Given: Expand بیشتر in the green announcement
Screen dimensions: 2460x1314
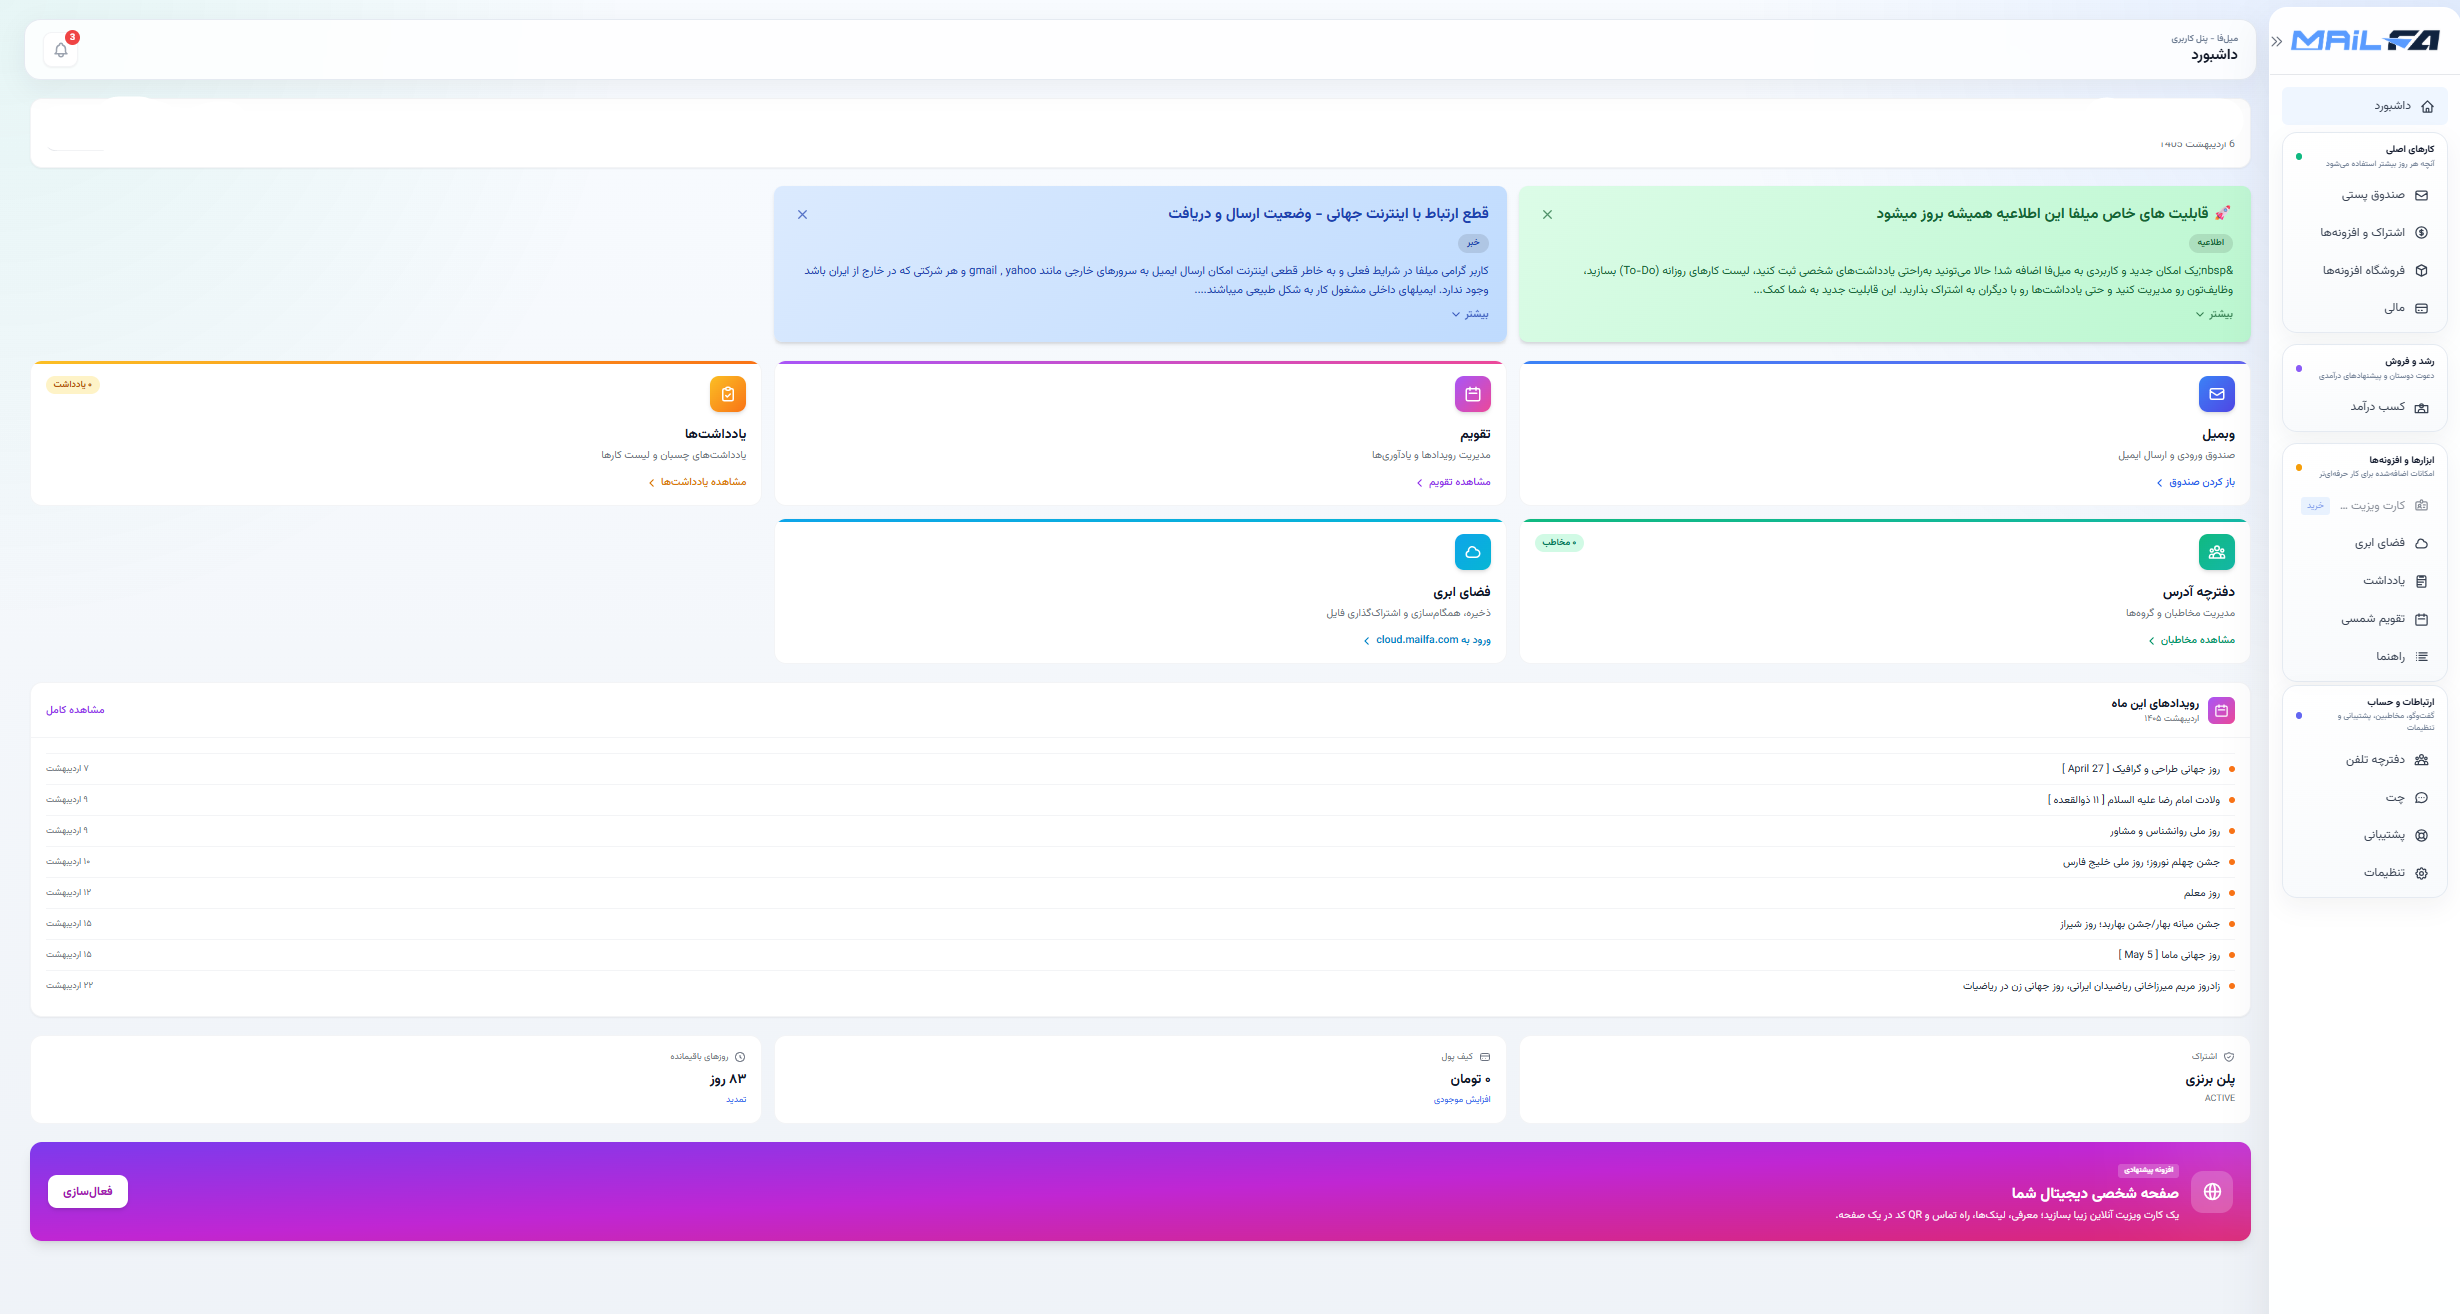Looking at the screenshot, I should (x=2214, y=314).
